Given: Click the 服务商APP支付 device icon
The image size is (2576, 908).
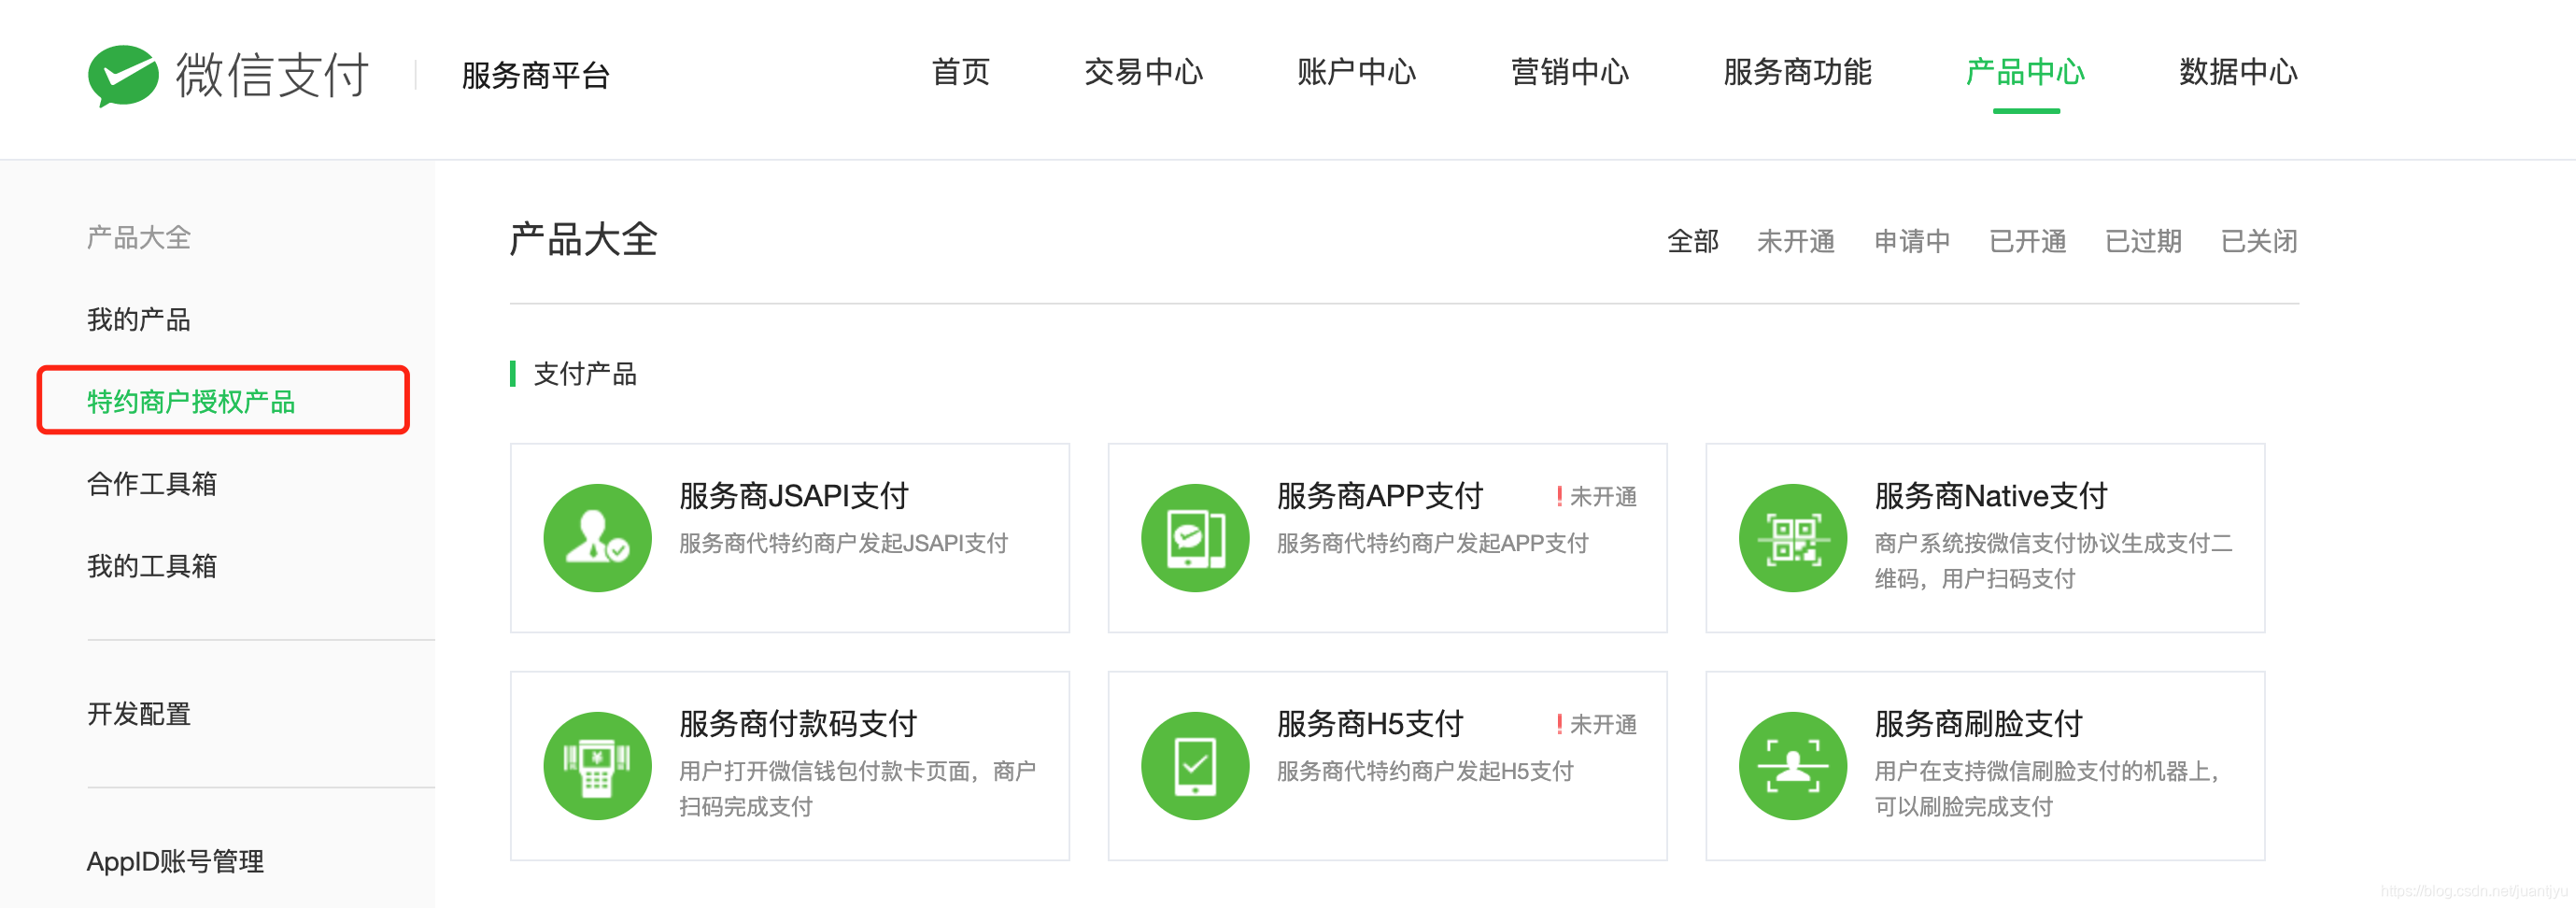Looking at the screenshot, I should [1195, 538].
